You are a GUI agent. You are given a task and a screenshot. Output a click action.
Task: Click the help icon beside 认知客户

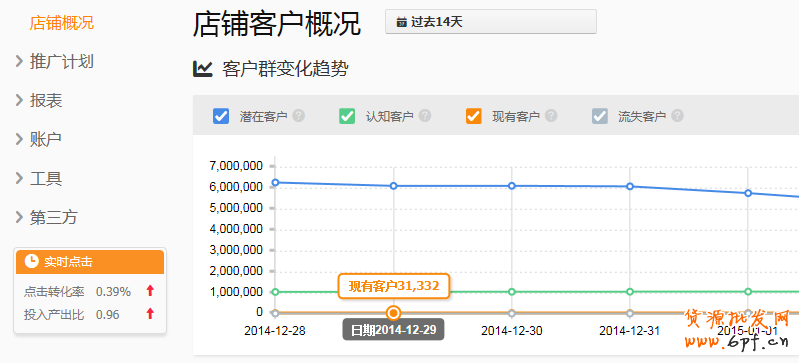pyautogui.click(x=425, y=116)
